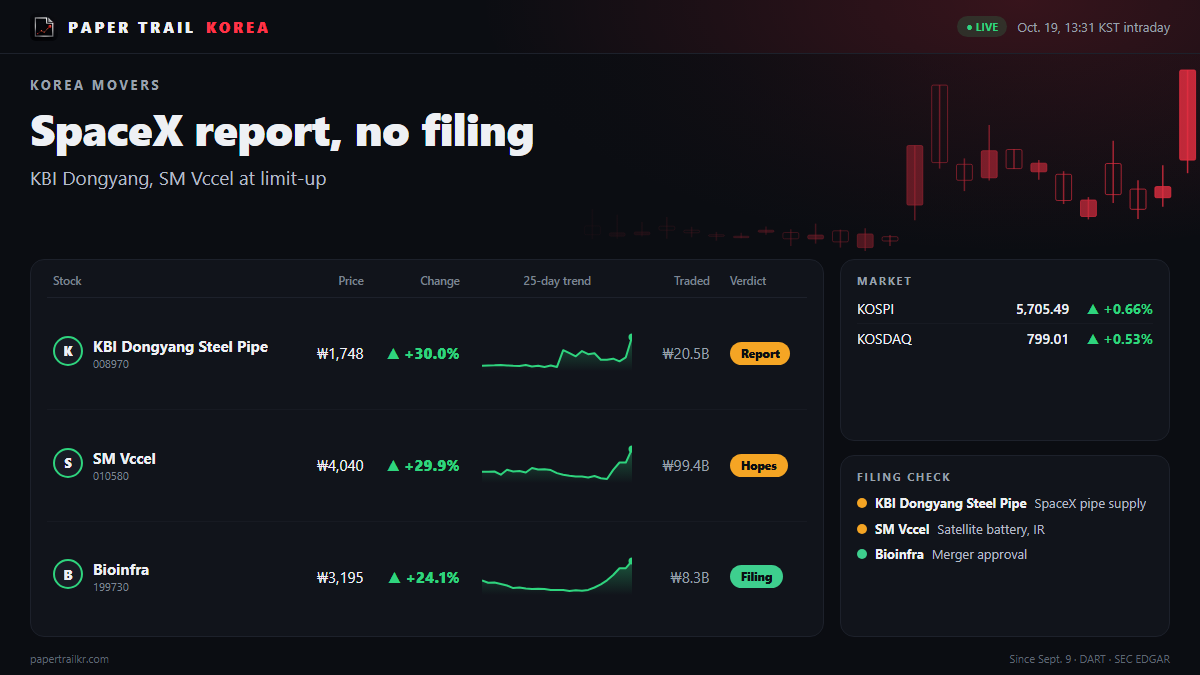Viewport: 1200px width, 675px height.
Task: Click the SM Vccel trend sparkline
Action: coord(557,465)
